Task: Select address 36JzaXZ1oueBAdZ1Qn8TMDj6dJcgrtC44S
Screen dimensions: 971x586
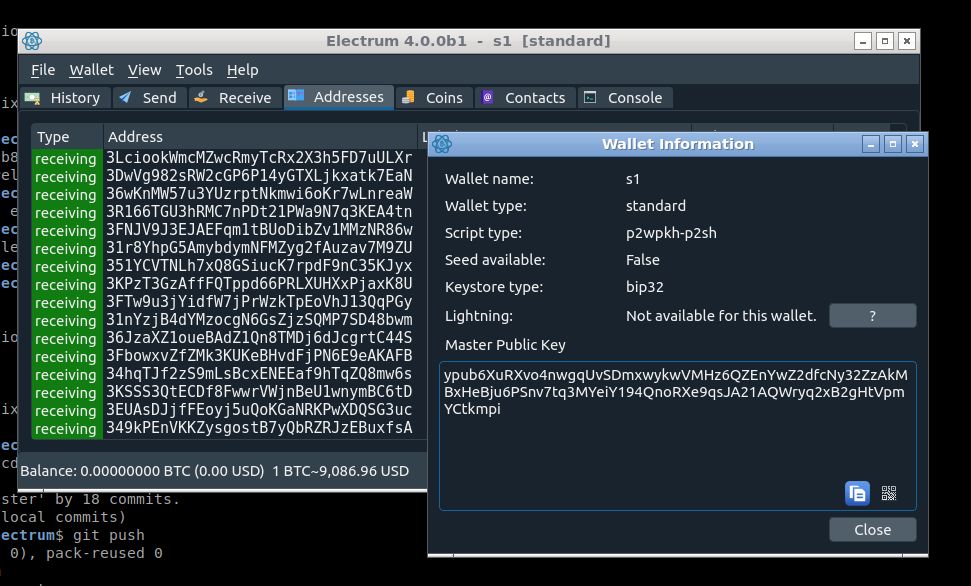Action: click(259, 338)
